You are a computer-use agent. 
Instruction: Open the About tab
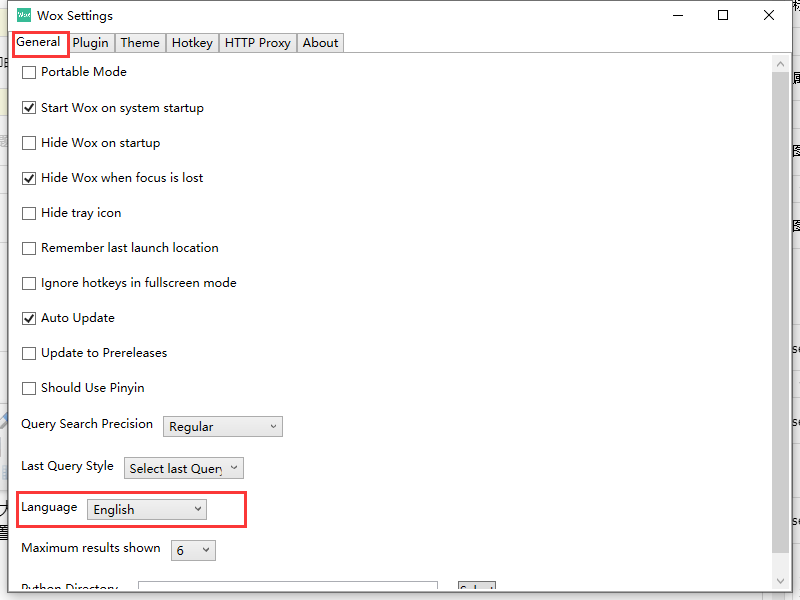[x=320, y=43]
